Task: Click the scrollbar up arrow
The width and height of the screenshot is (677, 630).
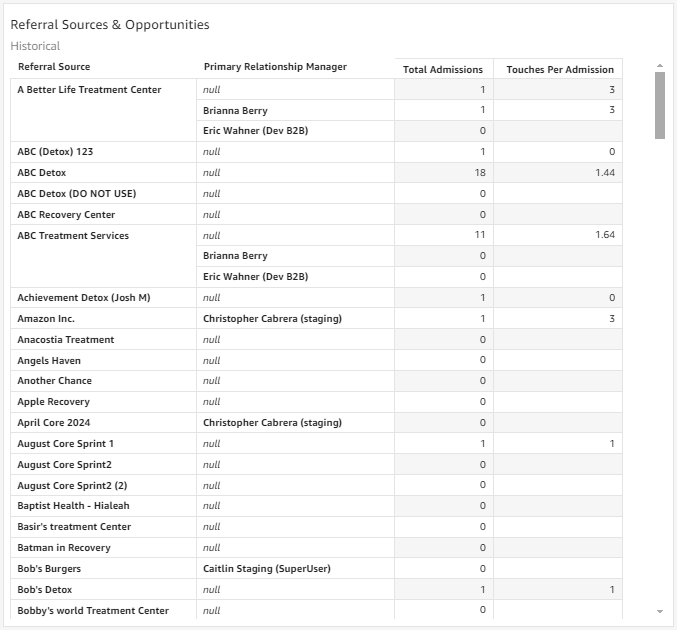Action: [660, 66]
